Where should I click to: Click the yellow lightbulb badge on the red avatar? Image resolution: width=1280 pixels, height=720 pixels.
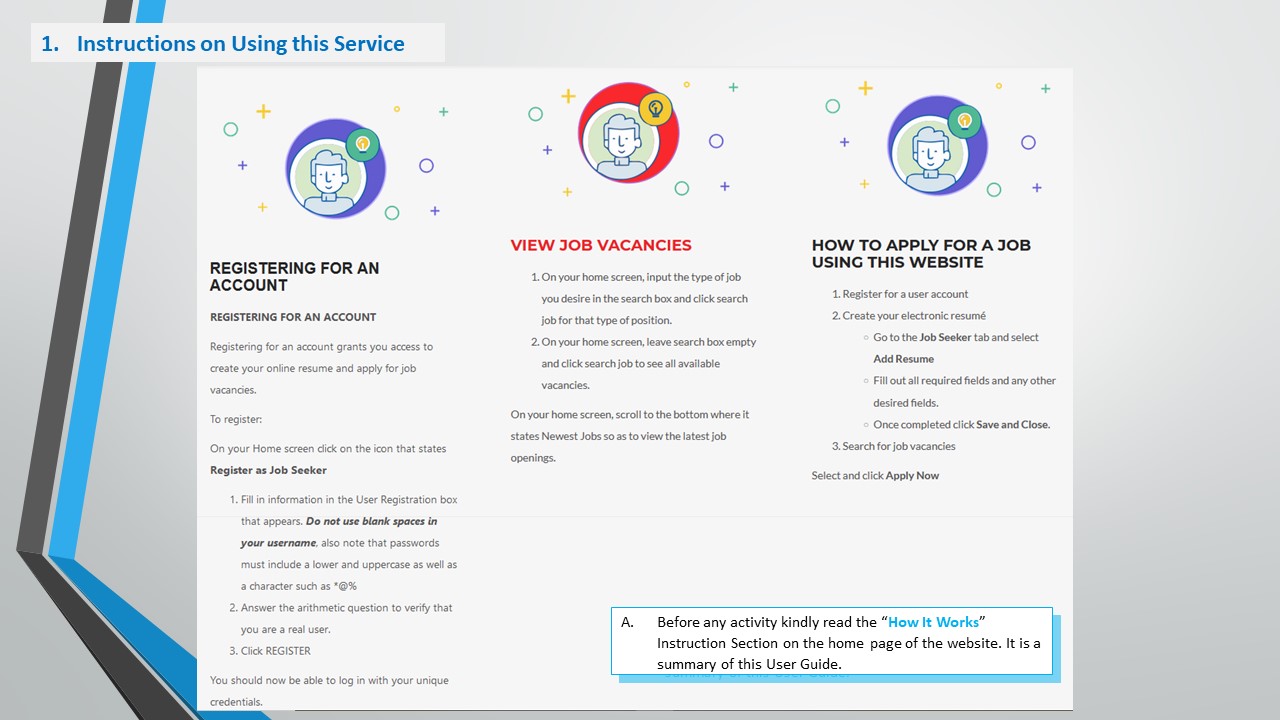coord(655,108)
